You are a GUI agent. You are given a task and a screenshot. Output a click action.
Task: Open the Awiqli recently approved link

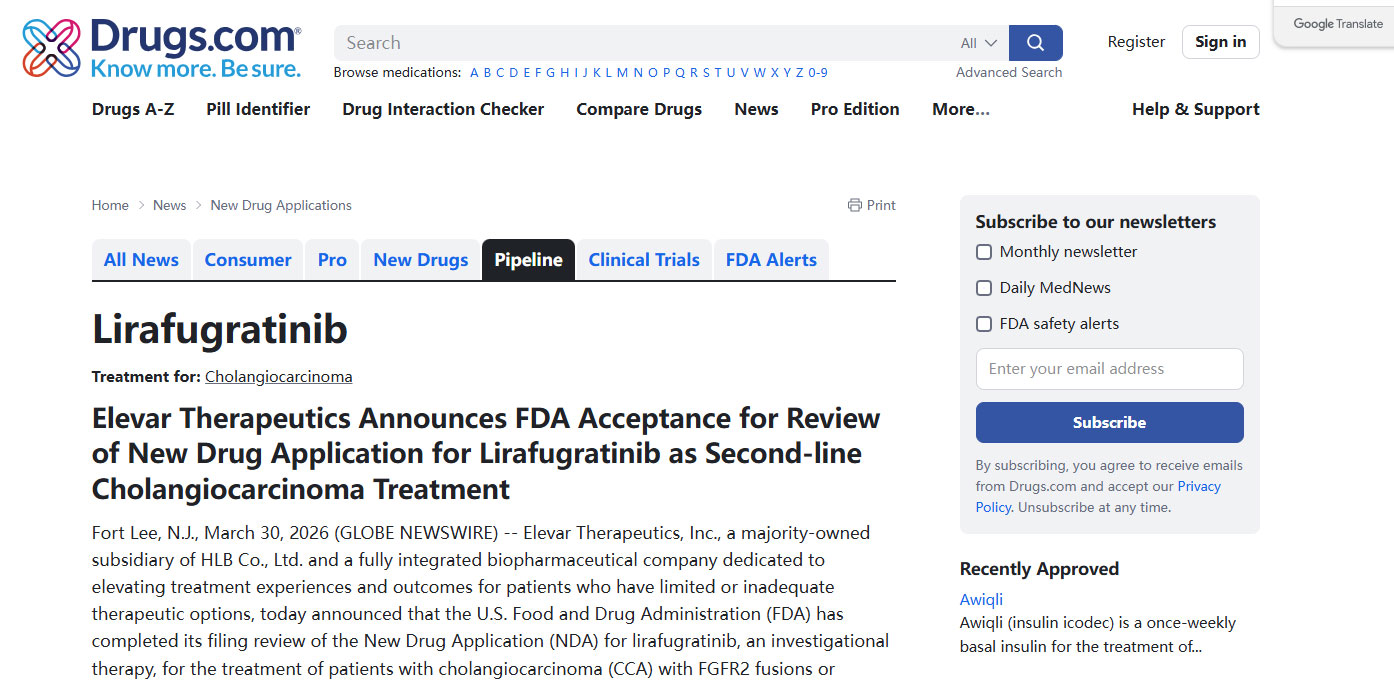(981, 599)
